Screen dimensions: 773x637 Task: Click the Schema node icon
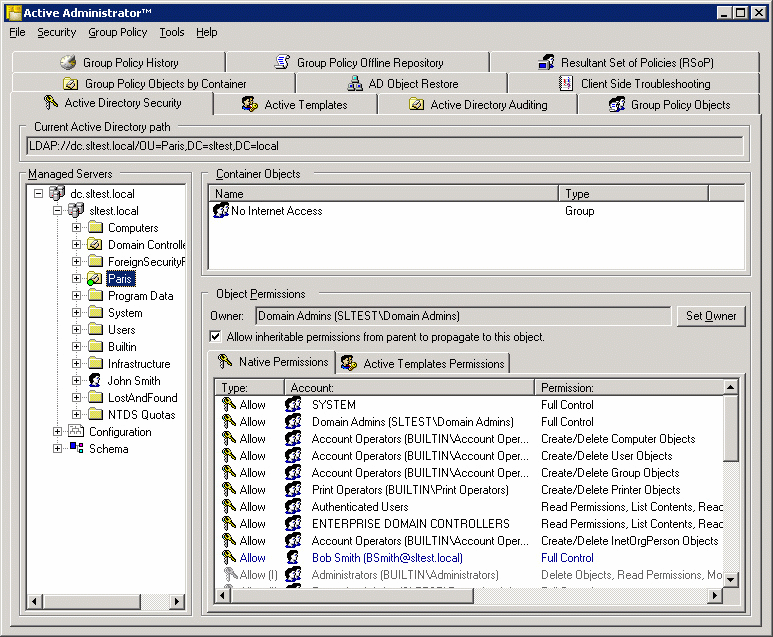76,448
